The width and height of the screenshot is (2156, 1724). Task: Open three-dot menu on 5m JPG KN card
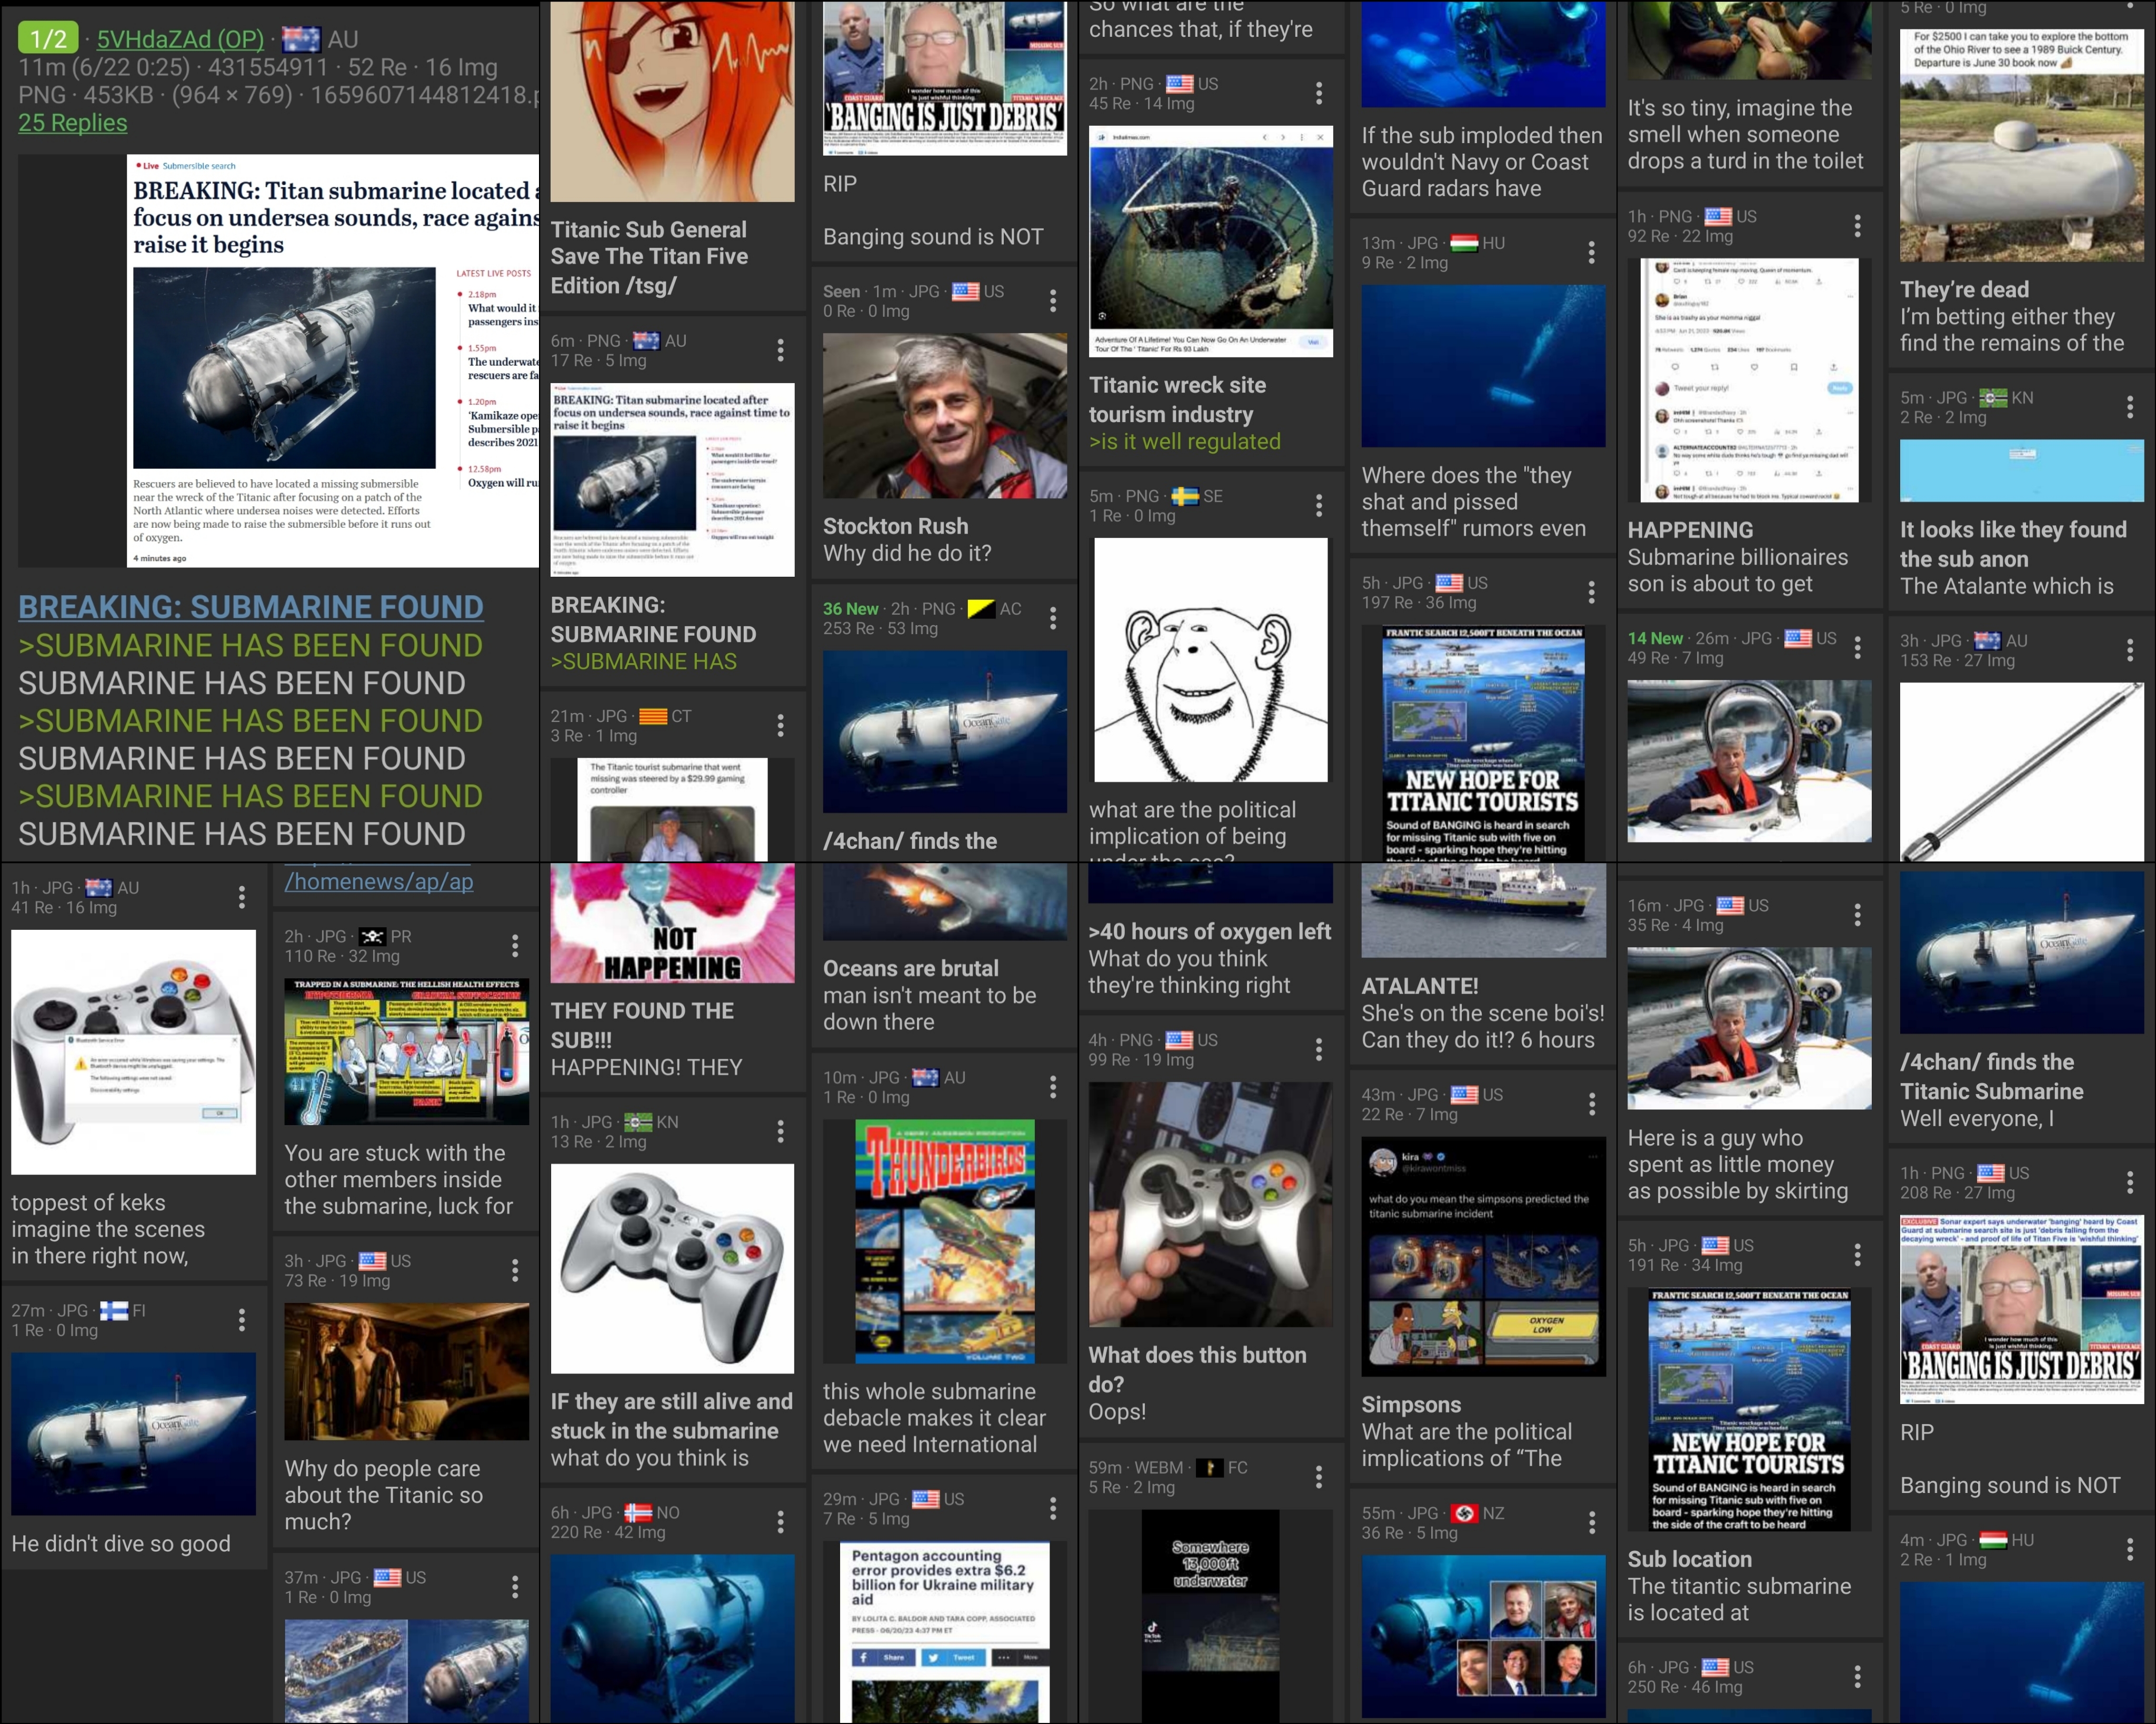(x=2129, y=407)
